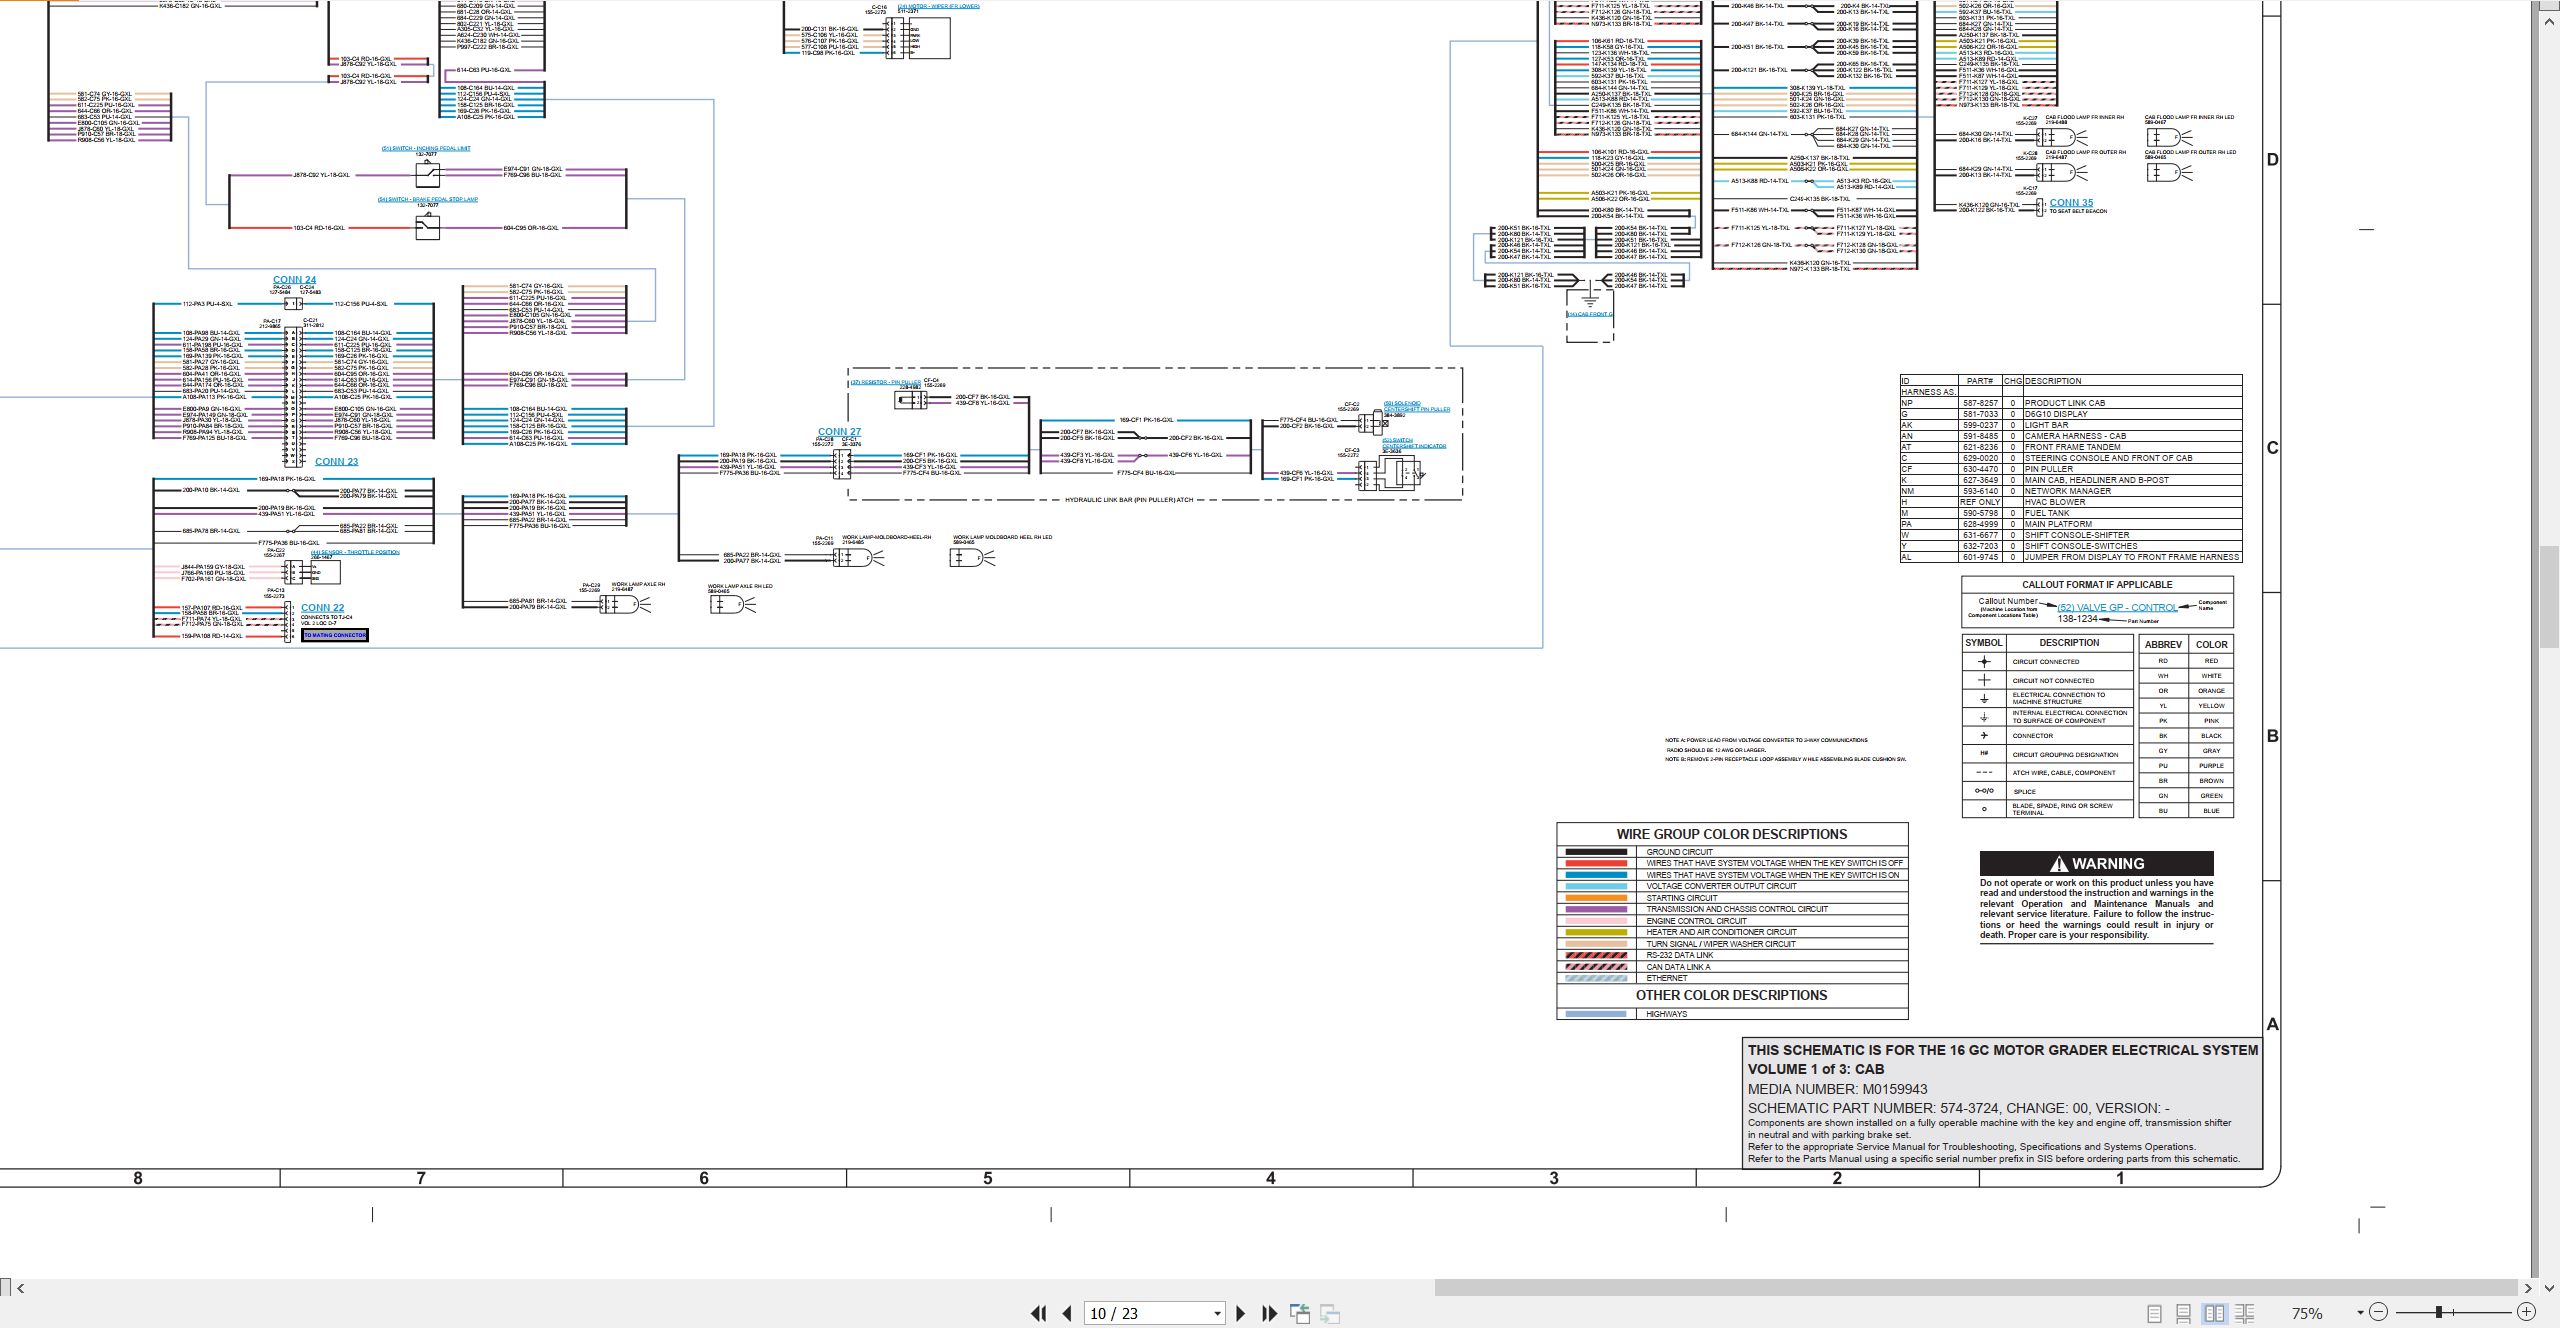2560x1328 pixels.
Task: Follow the CONN 23 link
Action: click(336, 462)
